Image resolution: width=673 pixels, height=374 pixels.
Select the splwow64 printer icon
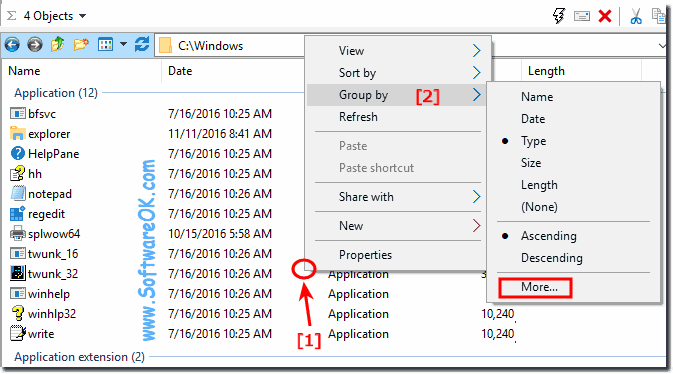pyautogui.click(x=18, y=234)
